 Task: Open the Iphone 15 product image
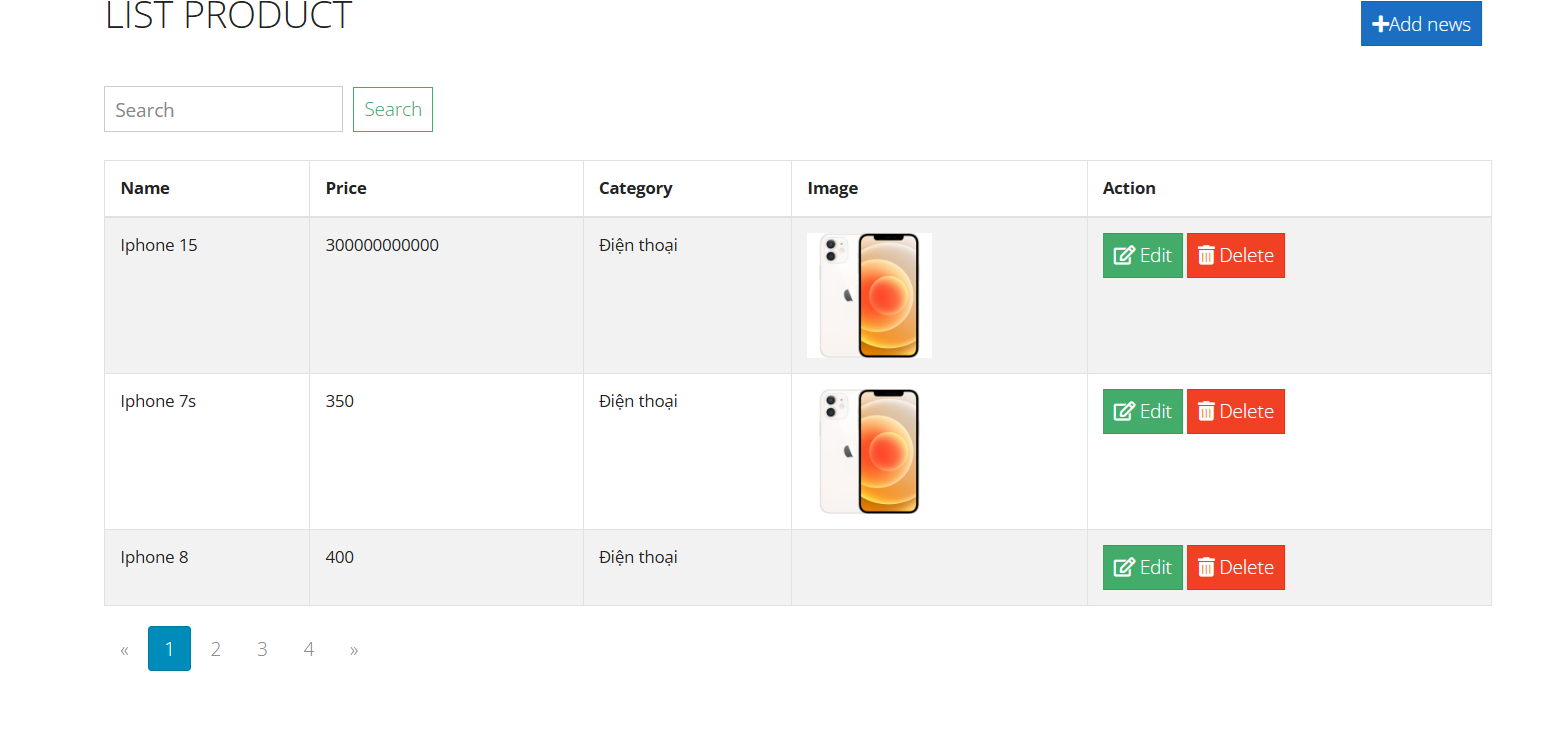click(869, 295)
